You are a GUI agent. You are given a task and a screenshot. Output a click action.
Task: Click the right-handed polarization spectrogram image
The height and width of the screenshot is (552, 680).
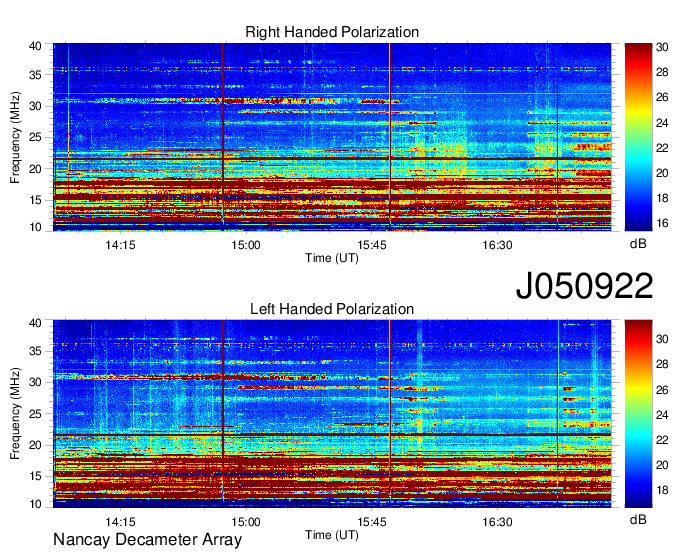pyautogui.click(x=332, y=137)
